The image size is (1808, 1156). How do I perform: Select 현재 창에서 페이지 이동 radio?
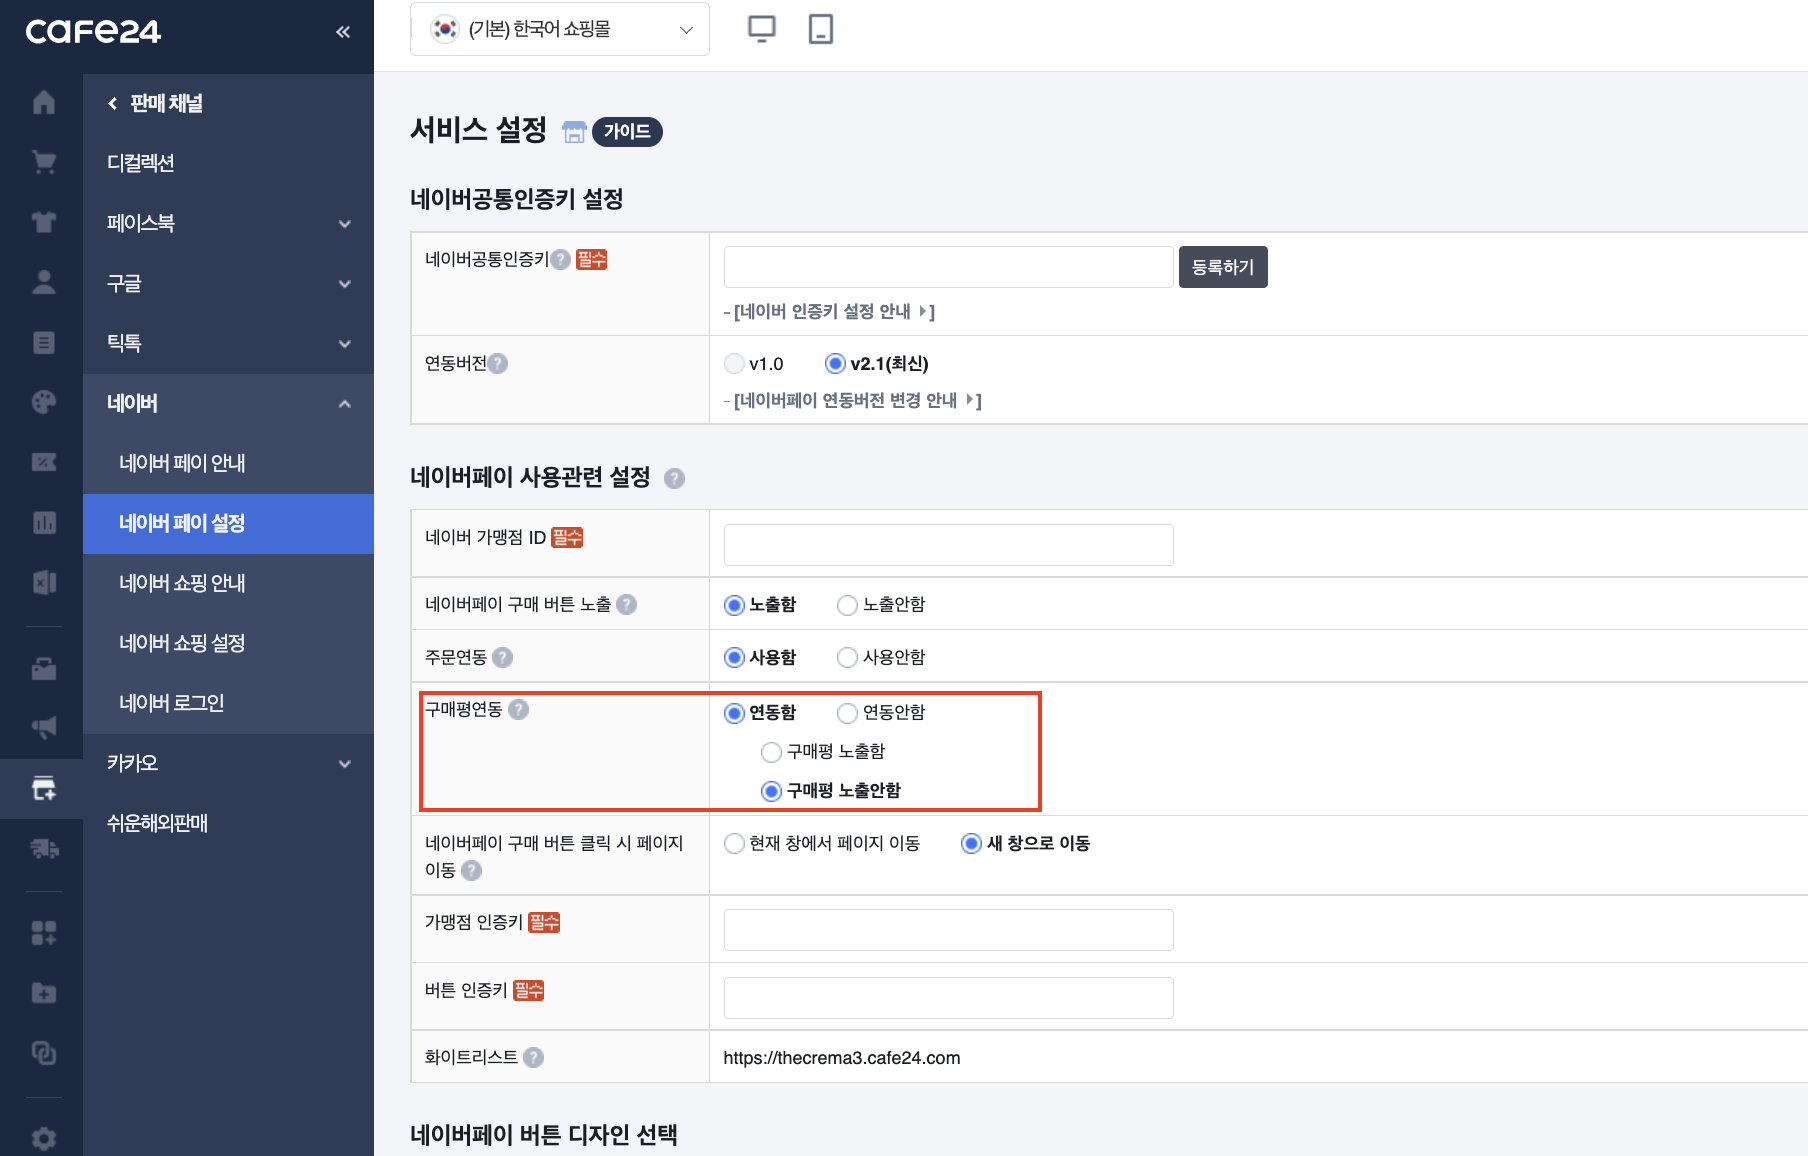[x=735, y=844]
